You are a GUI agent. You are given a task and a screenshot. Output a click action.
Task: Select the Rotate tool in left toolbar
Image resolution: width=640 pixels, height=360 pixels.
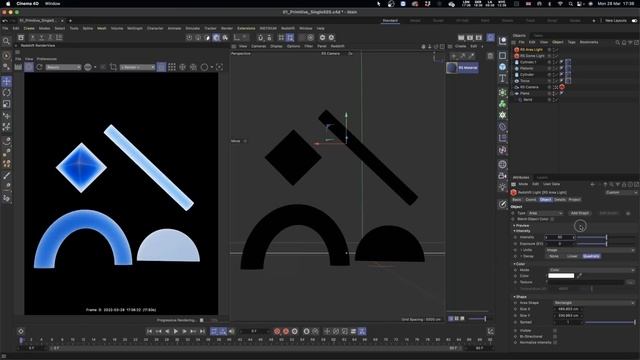click(x=7, y=93)
